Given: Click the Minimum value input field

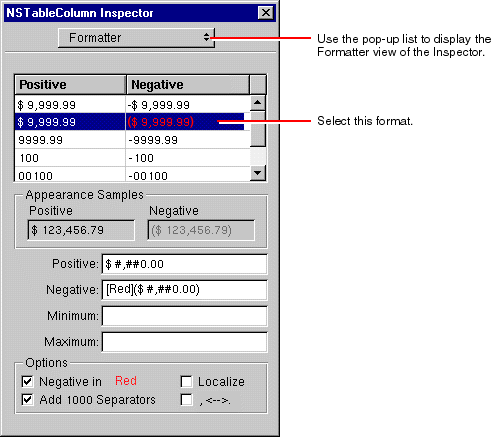Looking at the screenshot, I should [184, 316].
